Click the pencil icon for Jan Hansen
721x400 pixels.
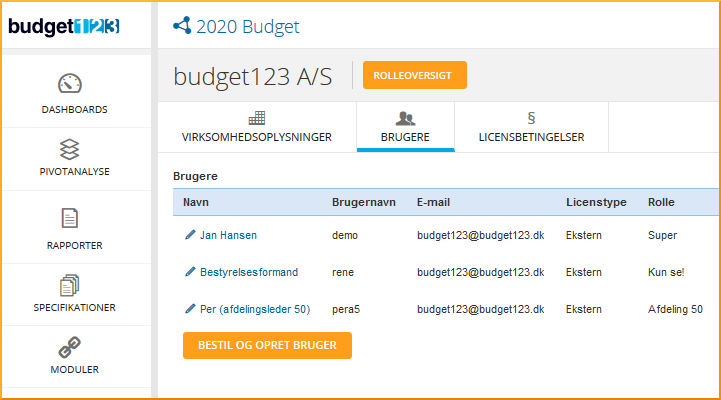tap(190, 235)
